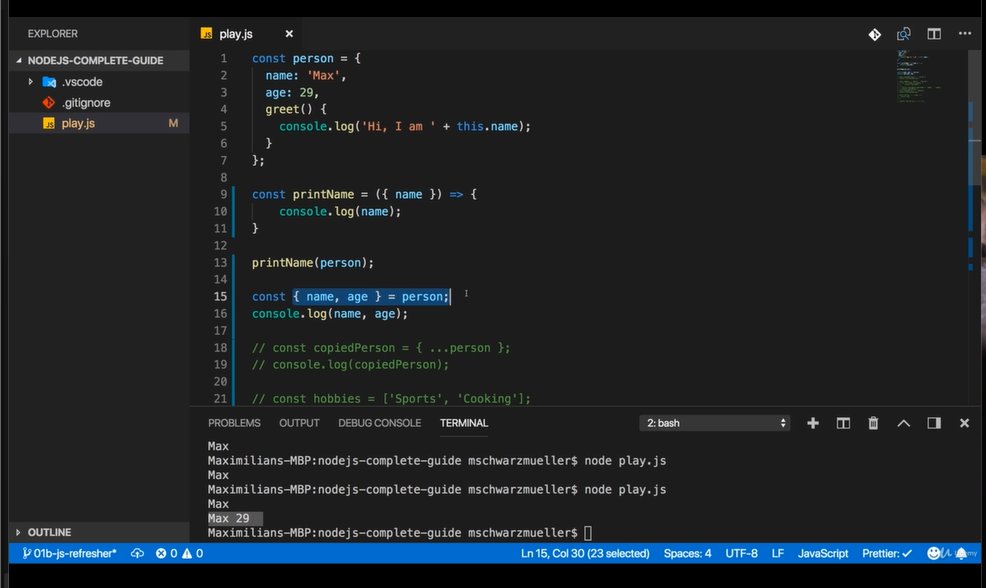986x588 pixels.
Task: Click 'console.log(name, age);' on line 16
Action: click(330, 314)
